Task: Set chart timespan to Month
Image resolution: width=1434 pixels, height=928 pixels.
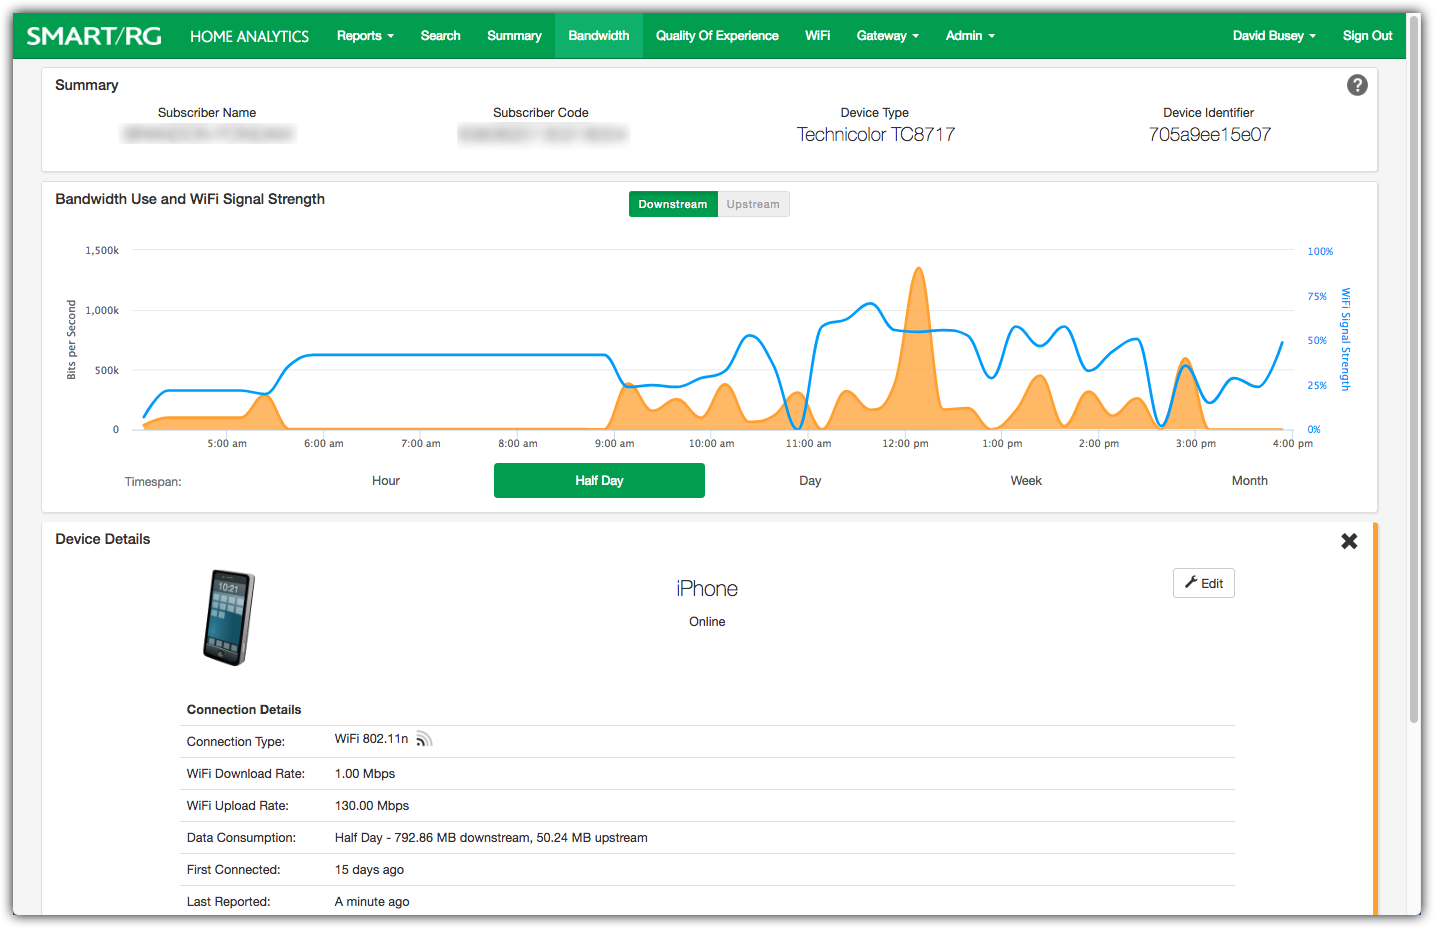Action: (1248, 480)
